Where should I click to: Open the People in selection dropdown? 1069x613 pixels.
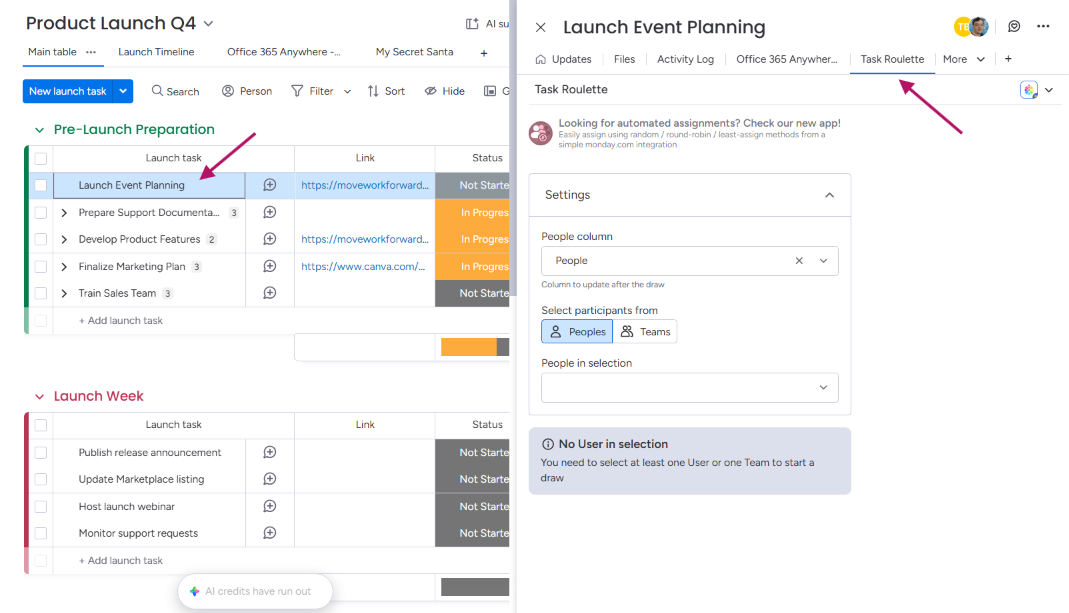(689, 387)
